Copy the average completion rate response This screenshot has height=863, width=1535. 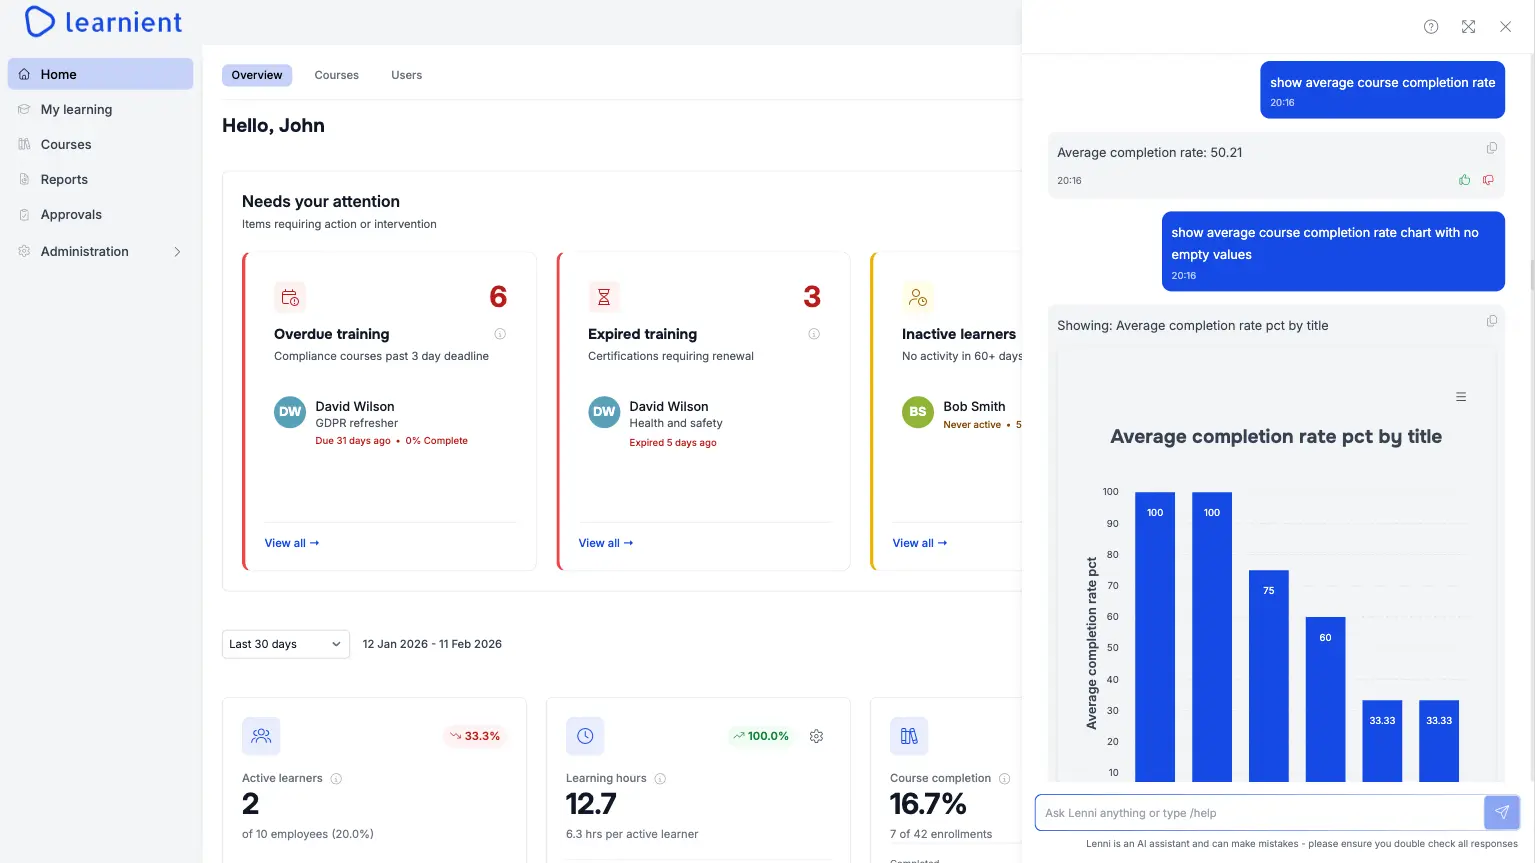pos(1491,147)
